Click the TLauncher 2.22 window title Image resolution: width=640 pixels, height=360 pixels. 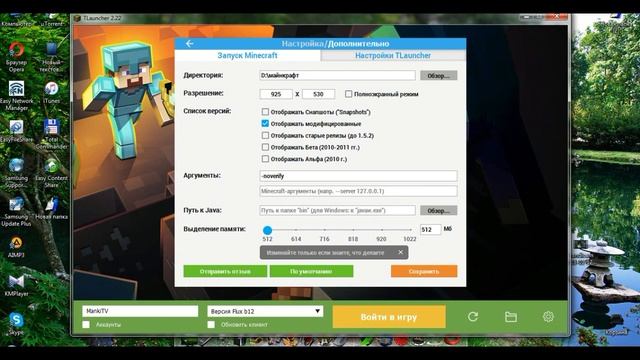click(101, 18)
